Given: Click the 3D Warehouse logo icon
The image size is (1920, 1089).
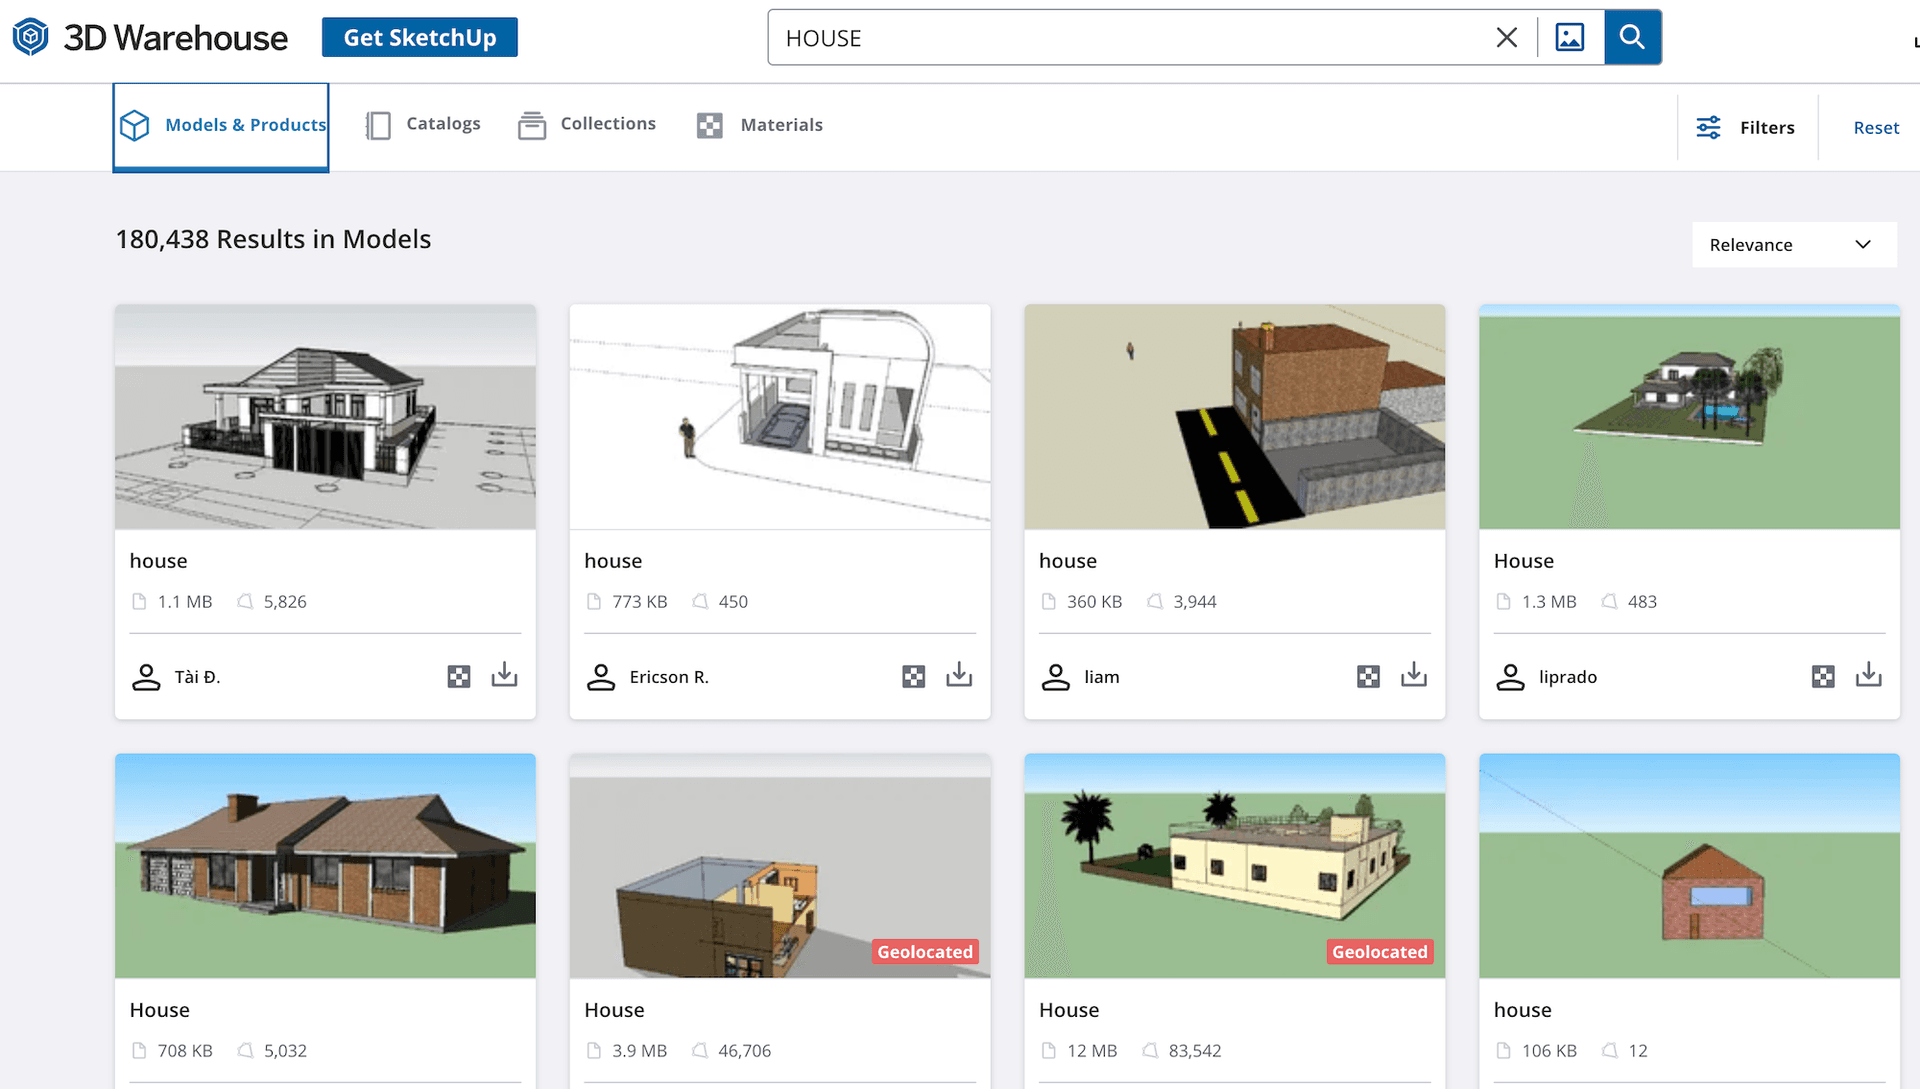Looking at the screenshot, I should [31, 37].
